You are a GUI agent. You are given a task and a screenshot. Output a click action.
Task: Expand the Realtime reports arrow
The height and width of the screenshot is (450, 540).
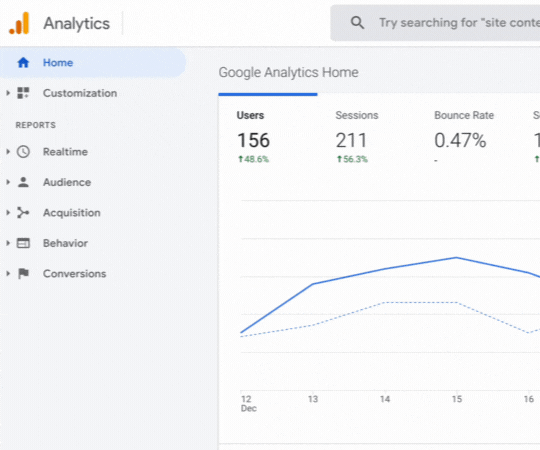click(8, 152)
